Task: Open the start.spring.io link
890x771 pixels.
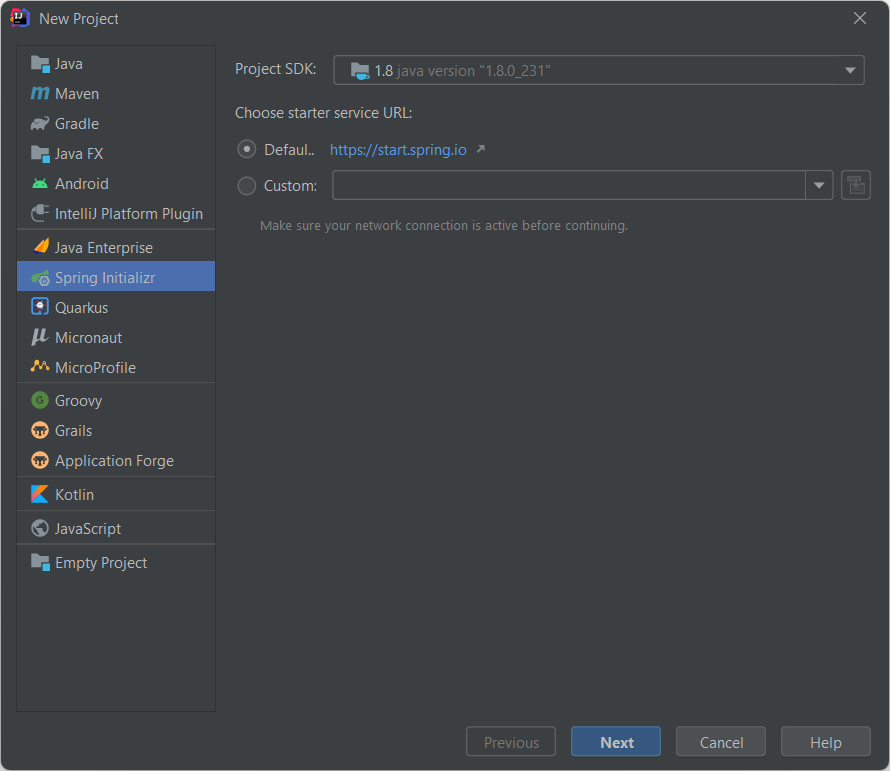Action: pyautogui.click(x=397, y=148)
